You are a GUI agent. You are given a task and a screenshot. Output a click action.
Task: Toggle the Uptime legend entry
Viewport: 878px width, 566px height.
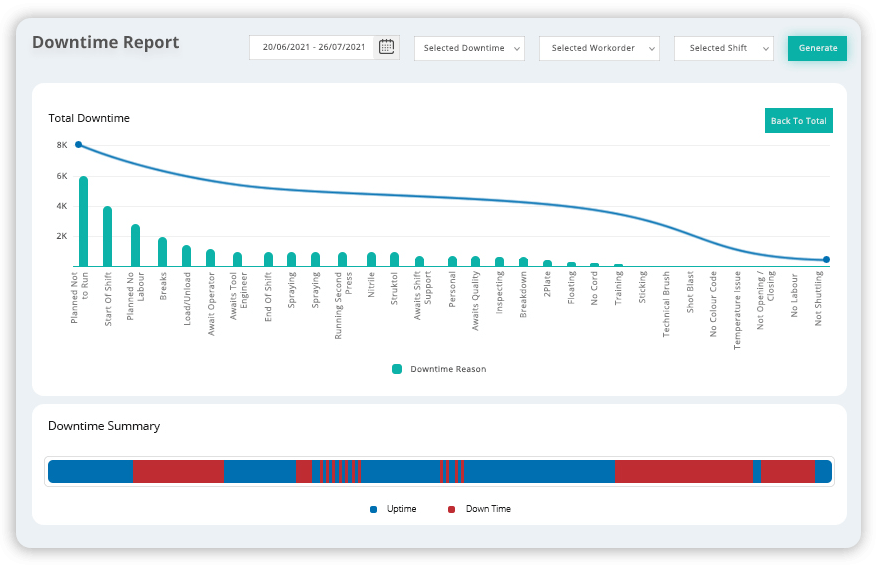[x=374, y=509]
